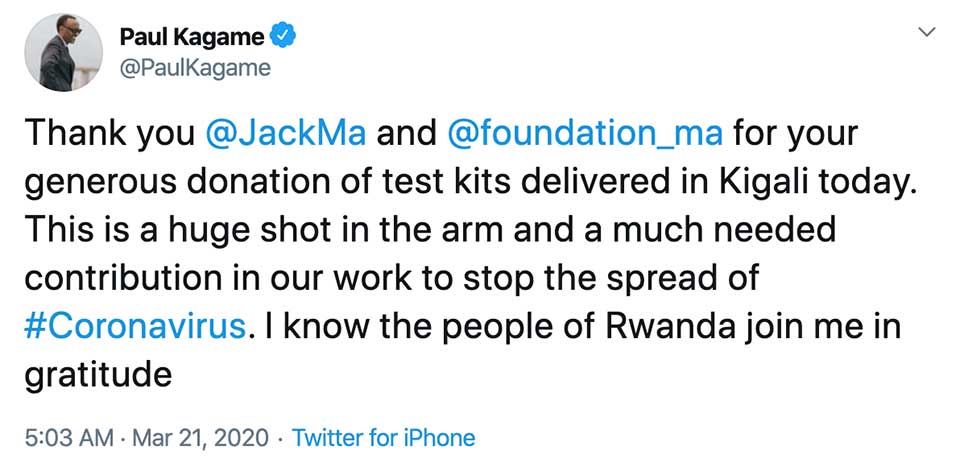The width and height of the screenshot is (960, 467).
Task: Click the Paul Kagame display name
Action: tap(192, 38)
